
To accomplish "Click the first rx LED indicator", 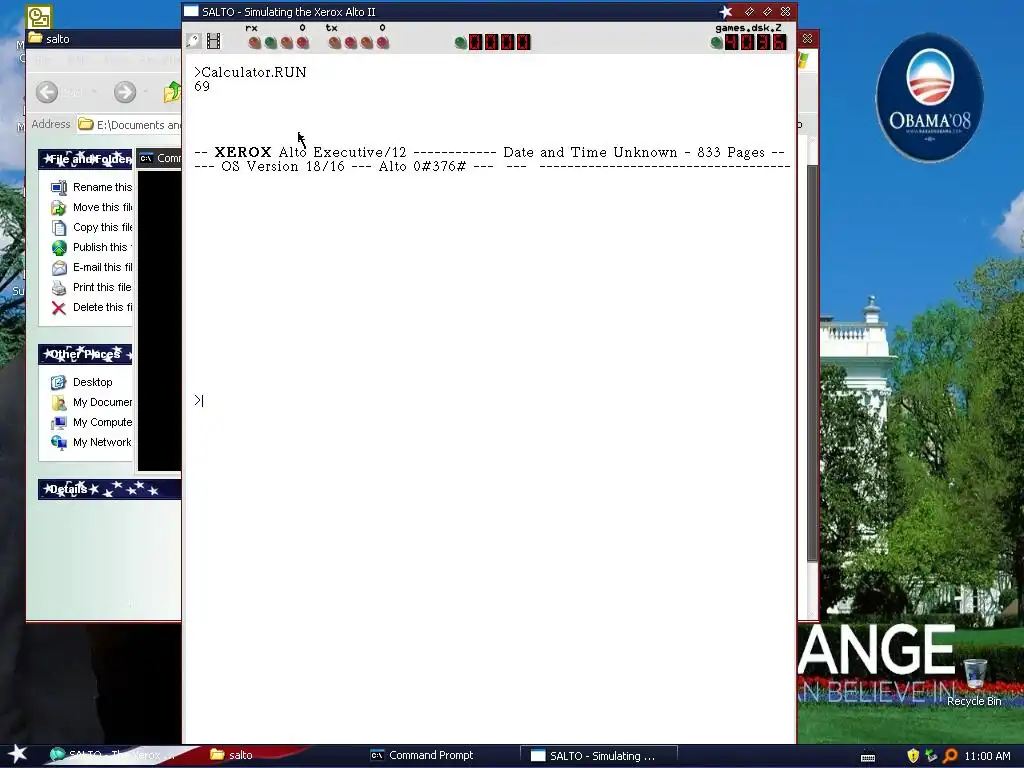I will point(255,42).
